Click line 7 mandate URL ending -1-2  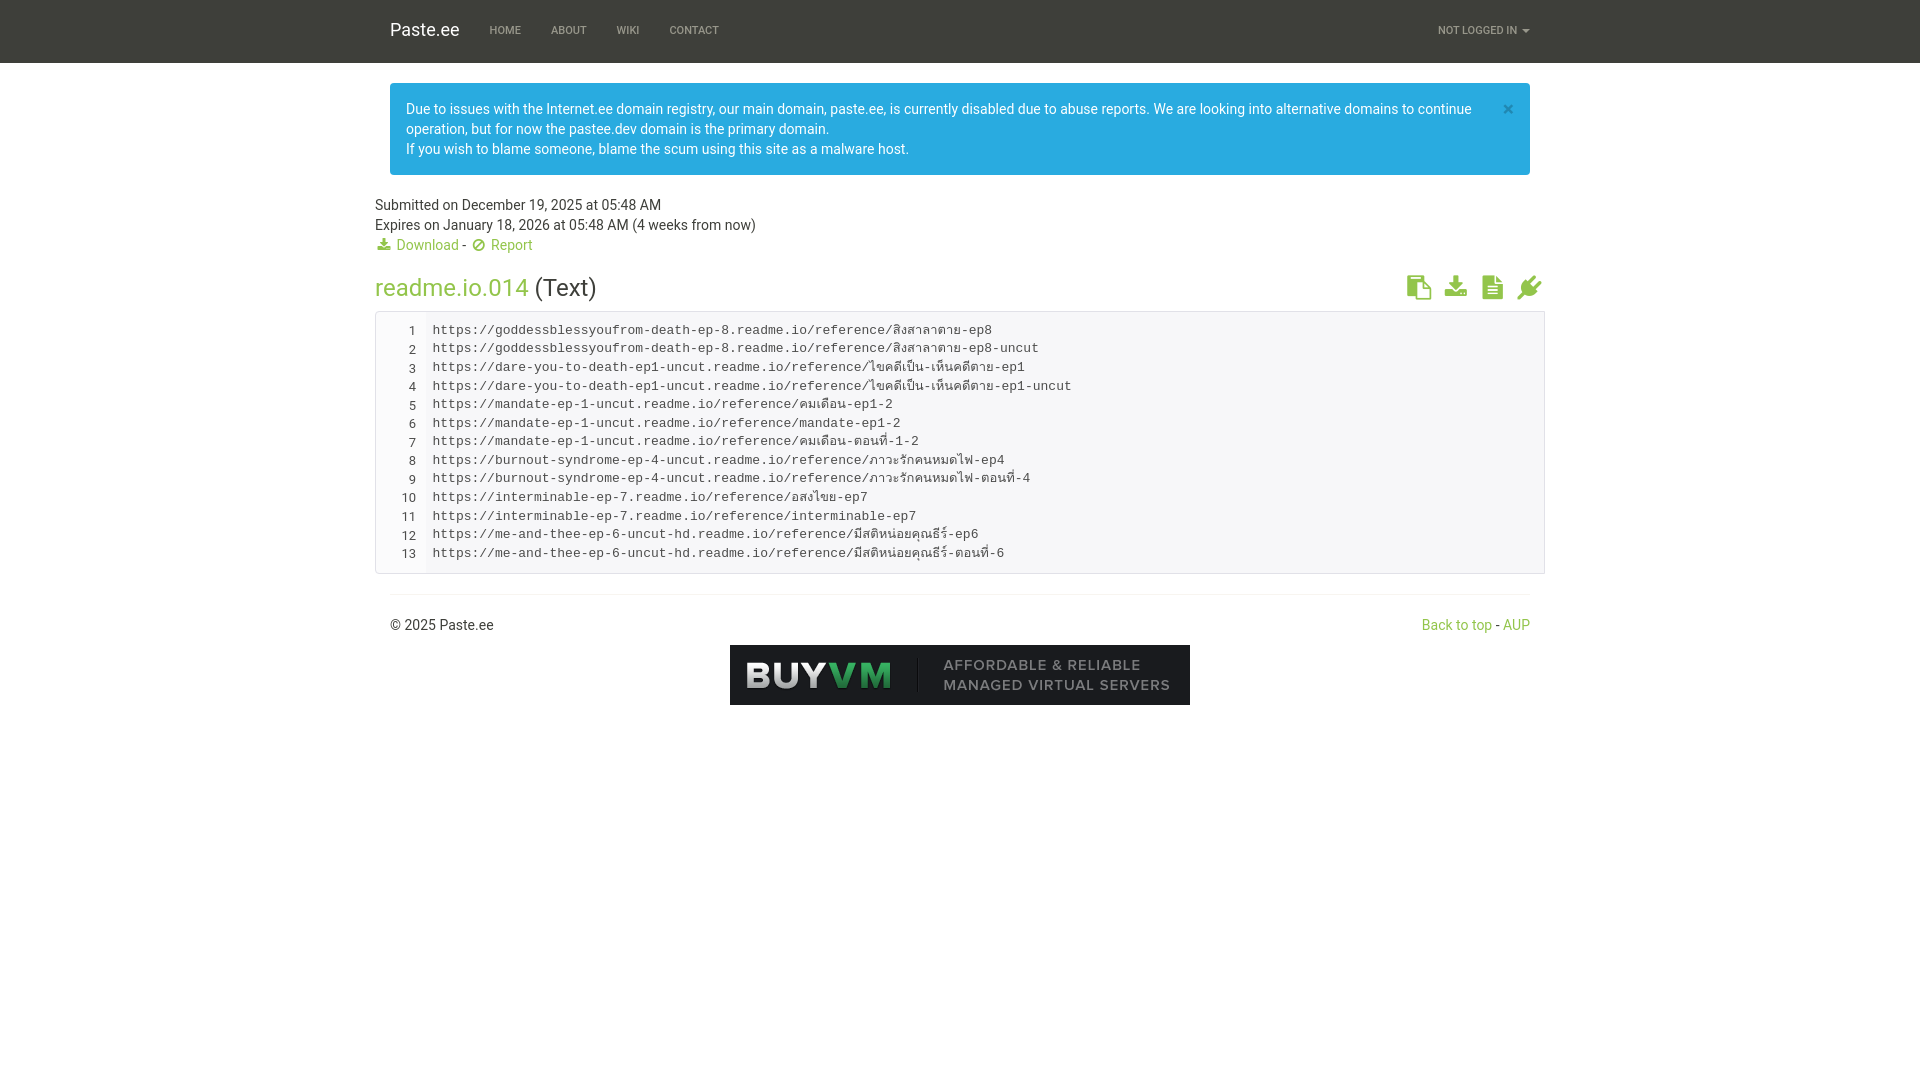[x=675, y=442]
